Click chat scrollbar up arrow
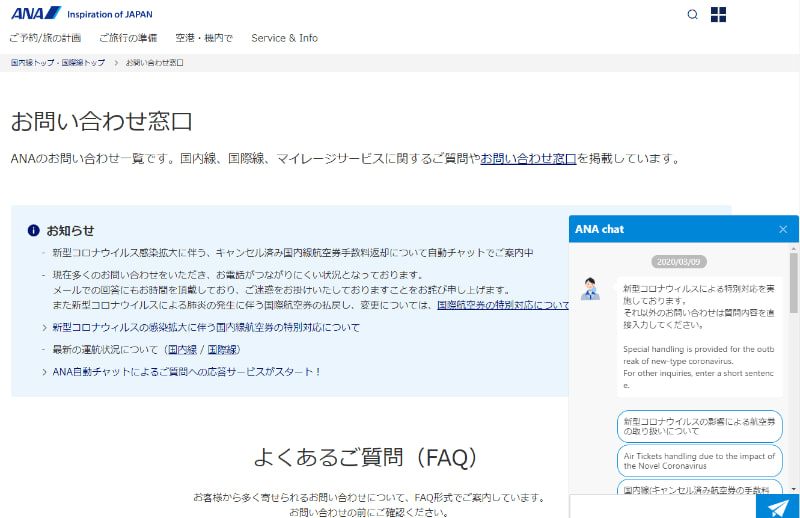Screen dimensions: 800x518 [793, 249]
